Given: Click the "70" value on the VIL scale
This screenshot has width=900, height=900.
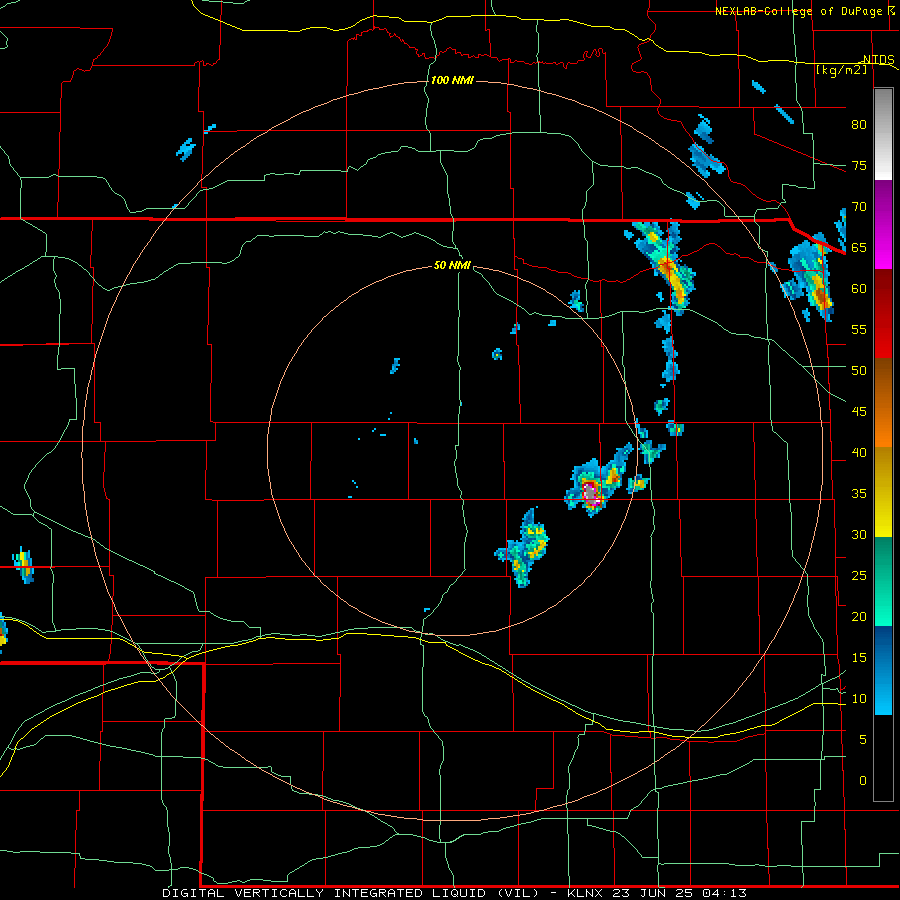Looking at the screenshot, I should click(x=859, y=207).
